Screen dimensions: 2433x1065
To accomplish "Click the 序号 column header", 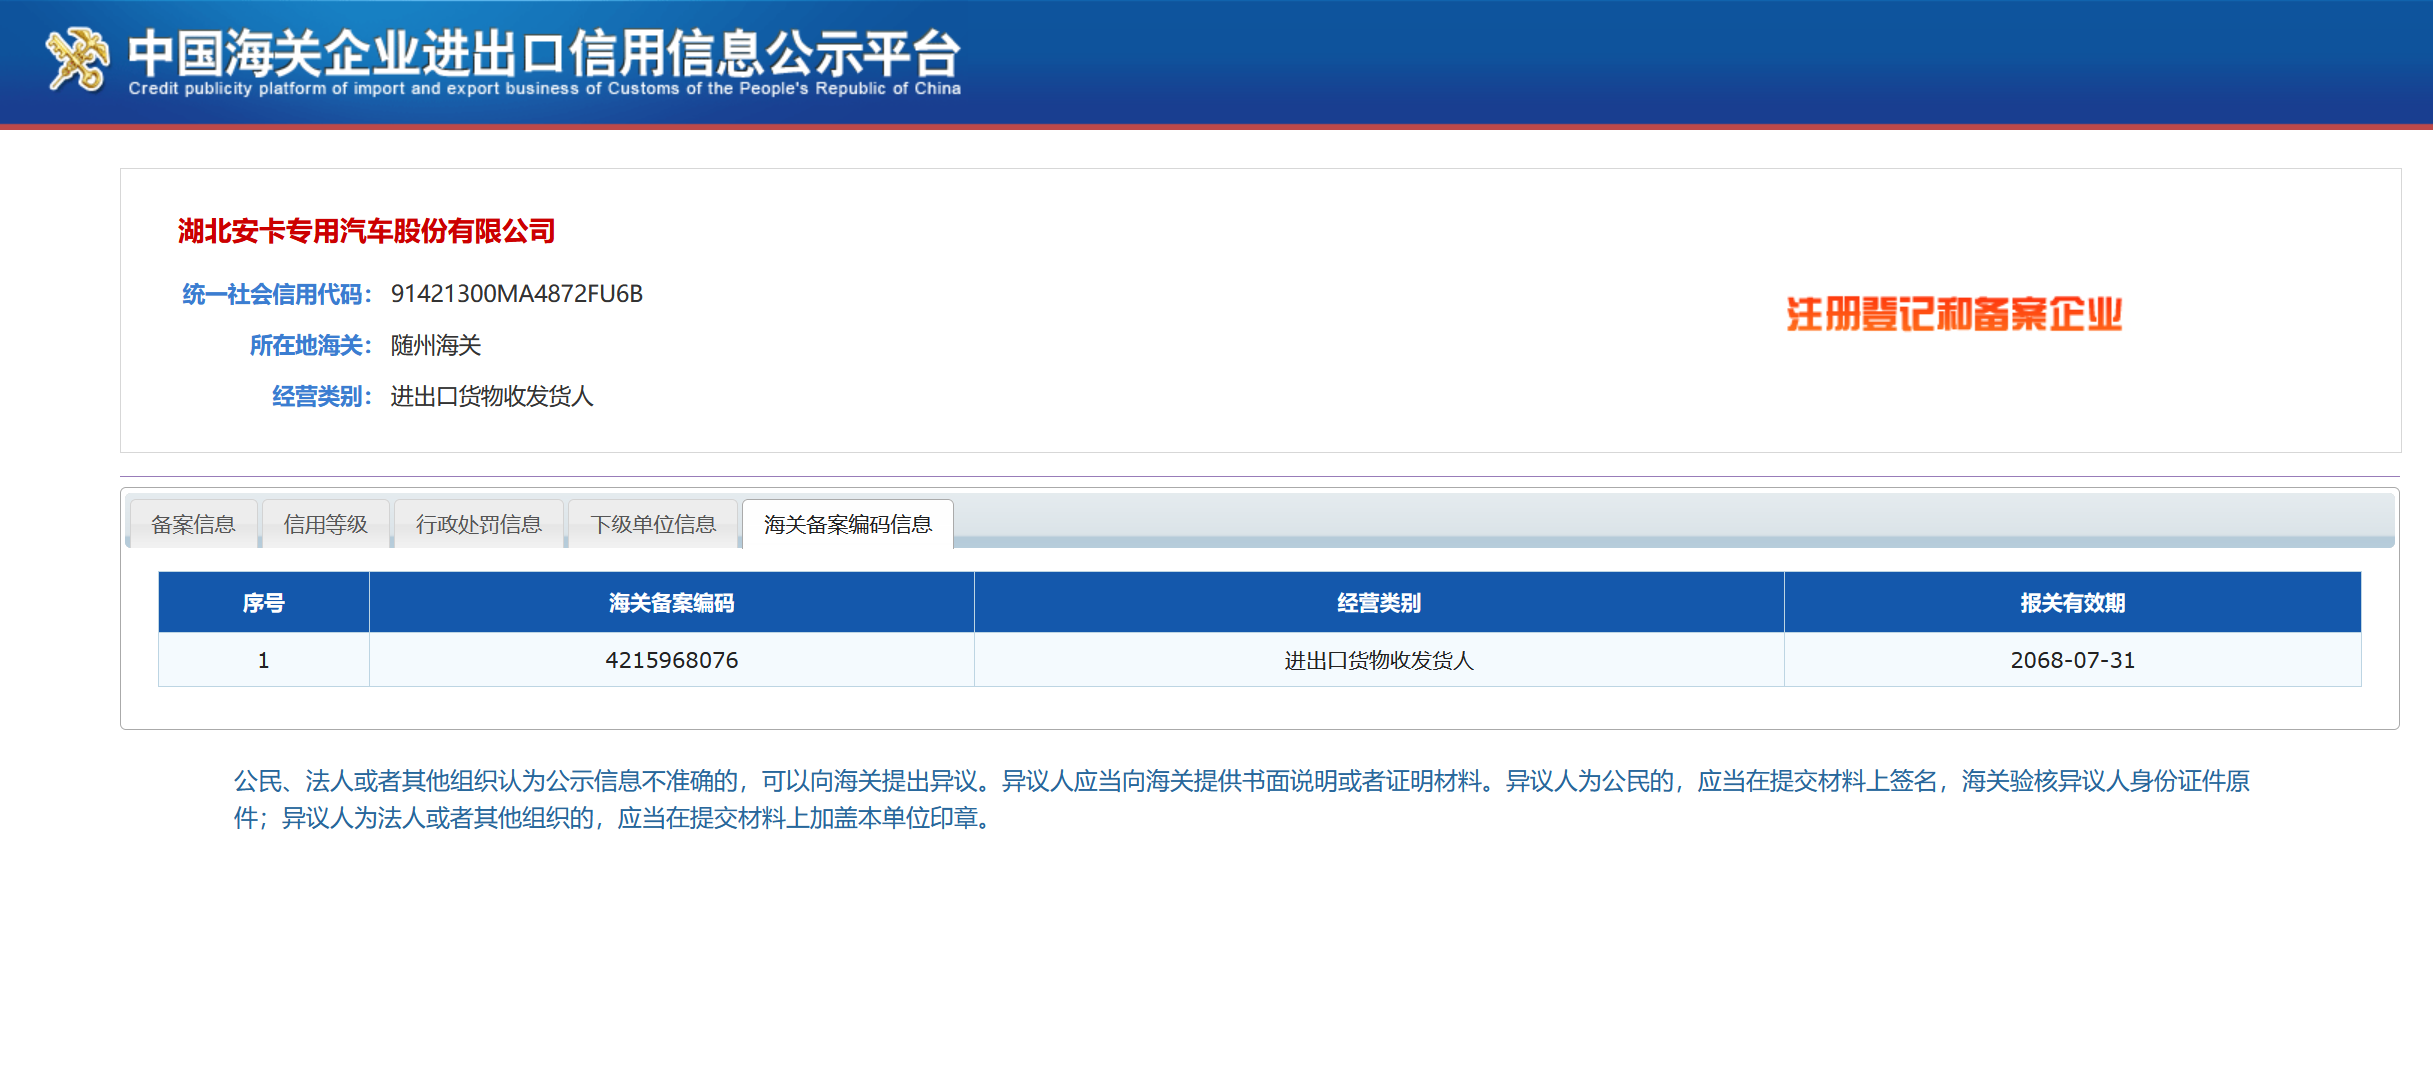I will pos(264,603).
